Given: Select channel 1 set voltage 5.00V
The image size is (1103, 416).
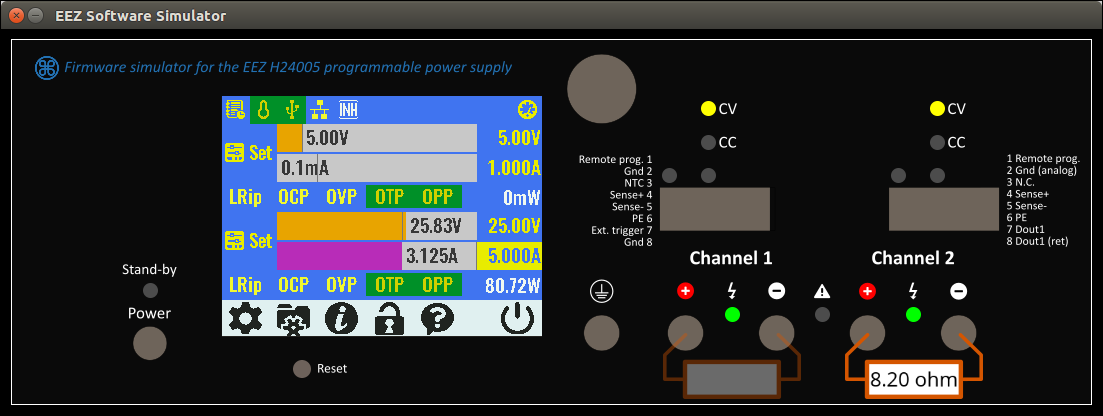Looking at the screenshot, I should click(518, 138).
